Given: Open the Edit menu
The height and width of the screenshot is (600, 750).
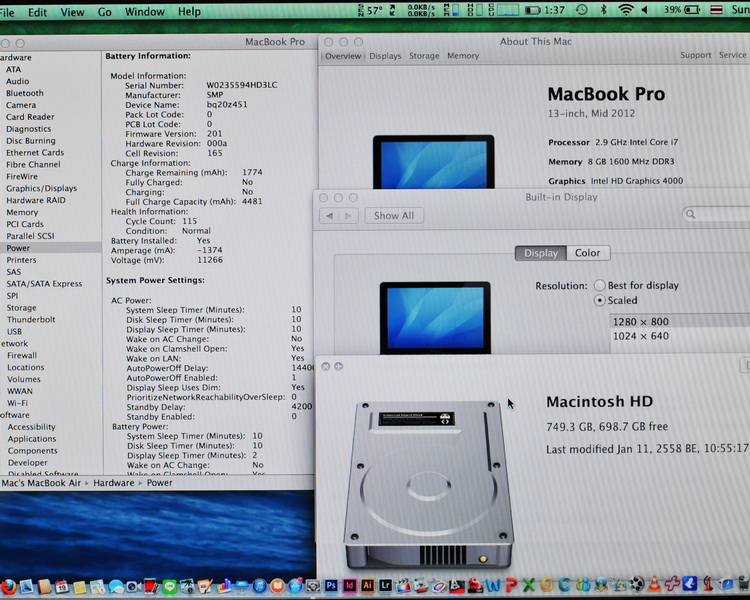Looking at the screenshot, I should click(37, 12).
